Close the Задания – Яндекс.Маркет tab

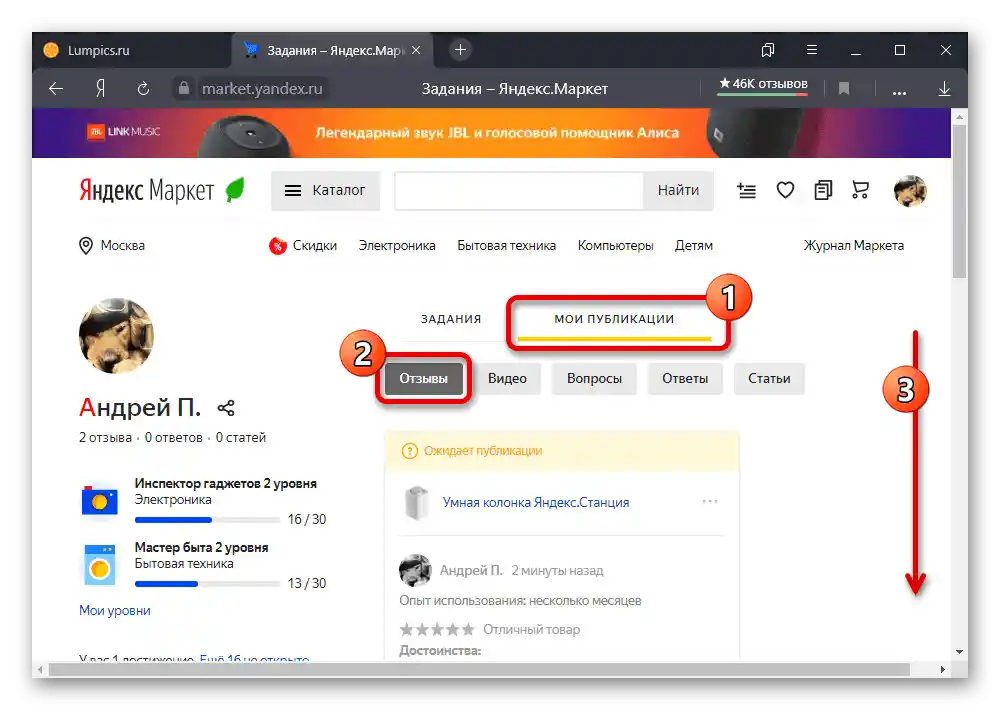416,50
